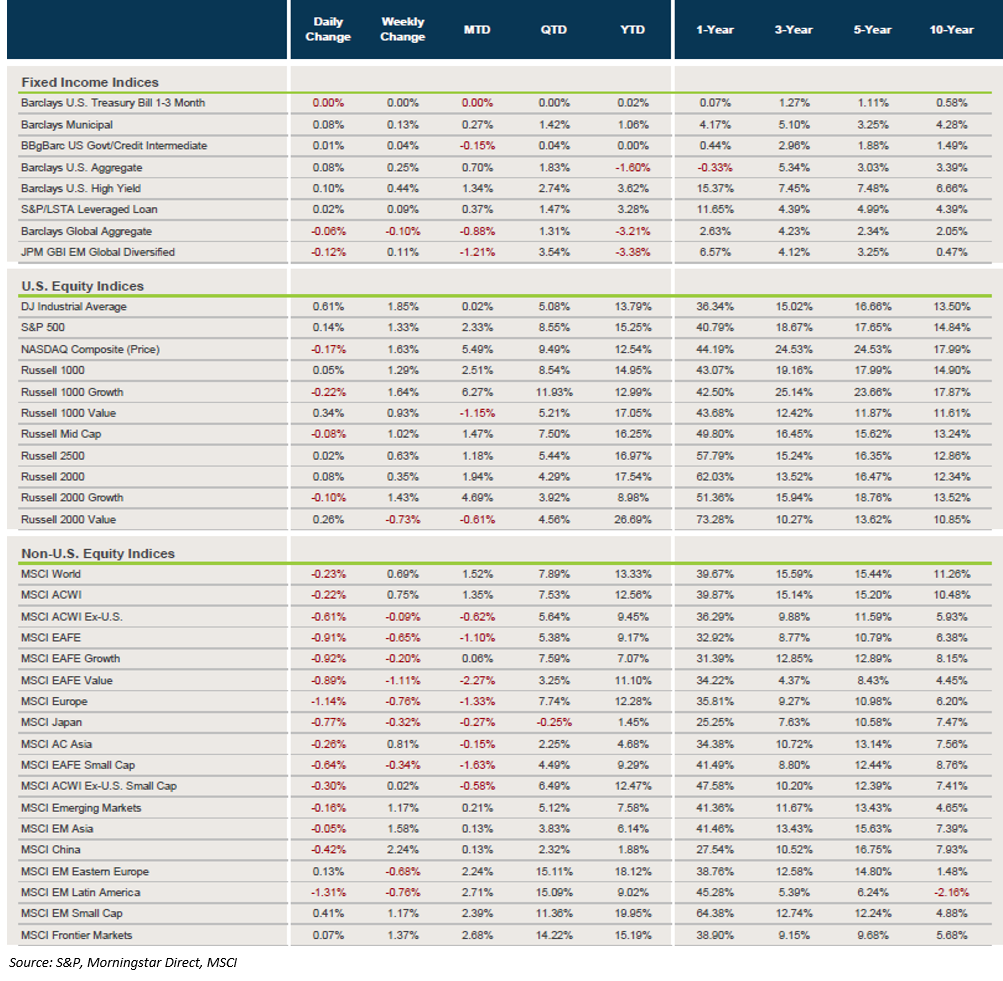This screenshot has width=1003, height=981.
Task: Click Russell 2000 1-Year value 62.03%
Action: [x=715, y=477]
